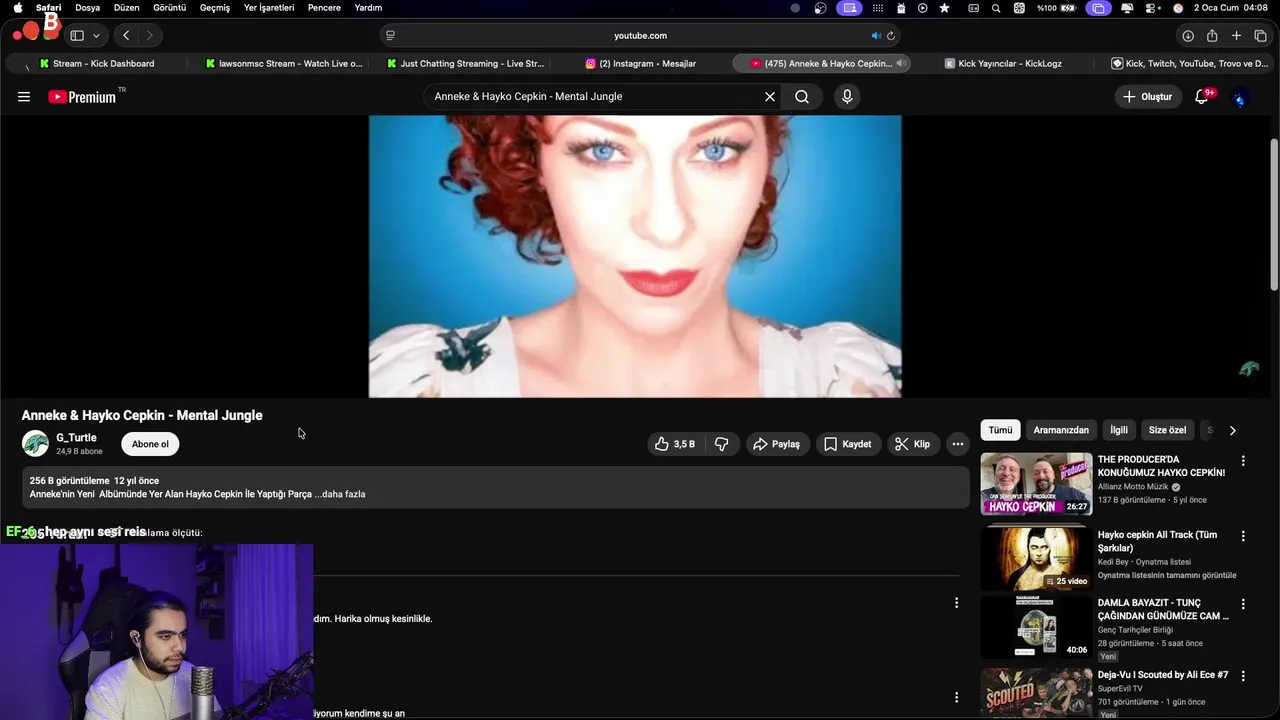Image resolution: width=1280 pixels, height=720 pixels.
Task: Click Paylaş share button
Action: tap(776, 444)
